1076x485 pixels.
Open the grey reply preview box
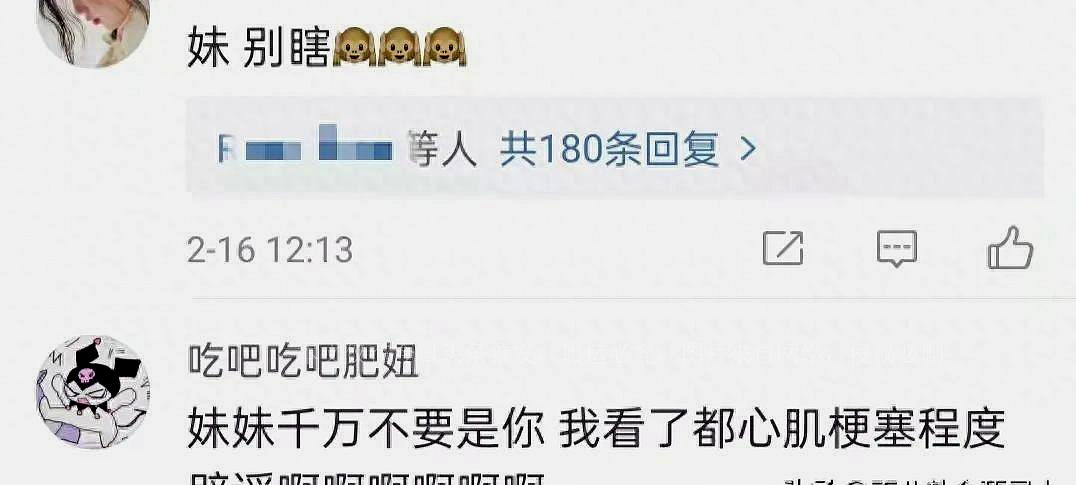[615, 147]
